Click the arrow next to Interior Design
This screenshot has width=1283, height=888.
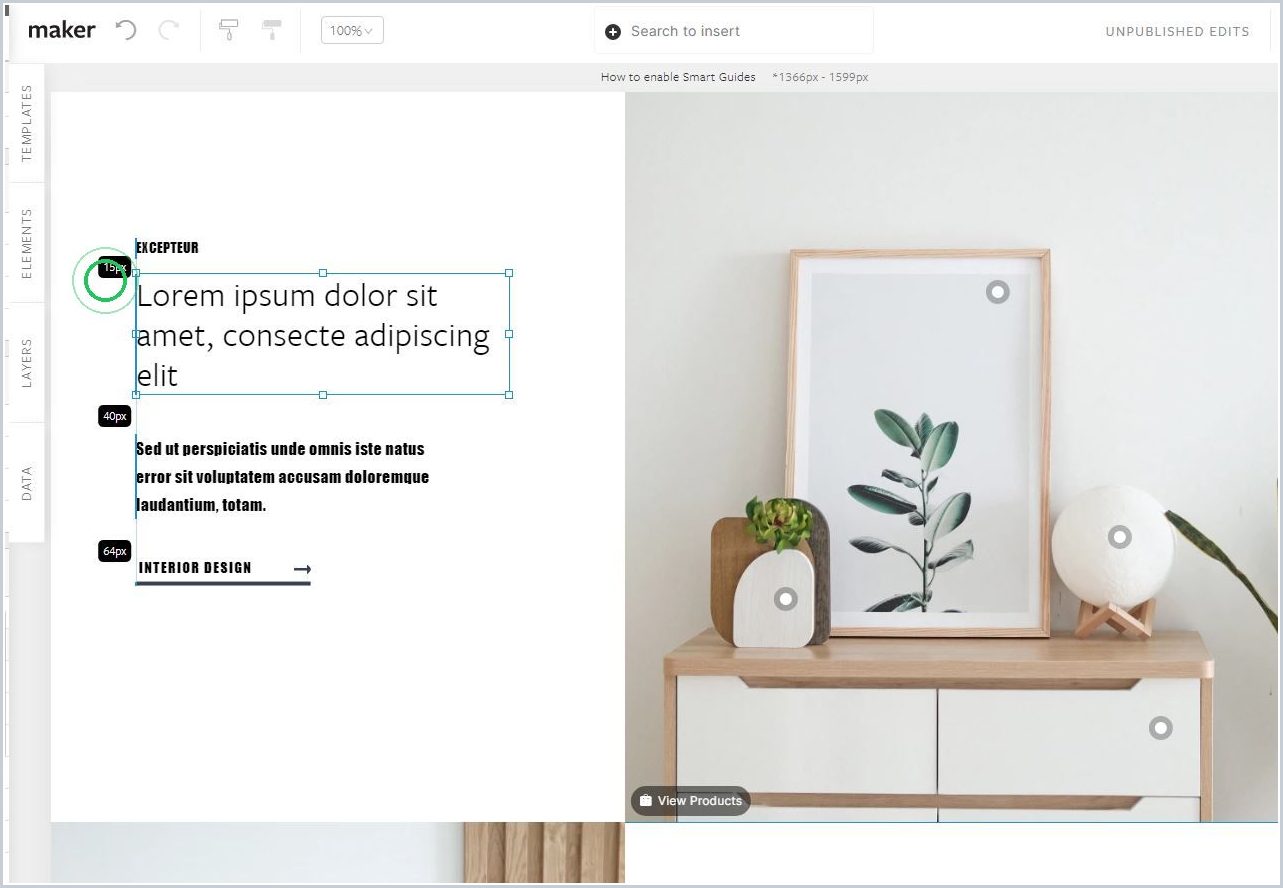[302, 569]
